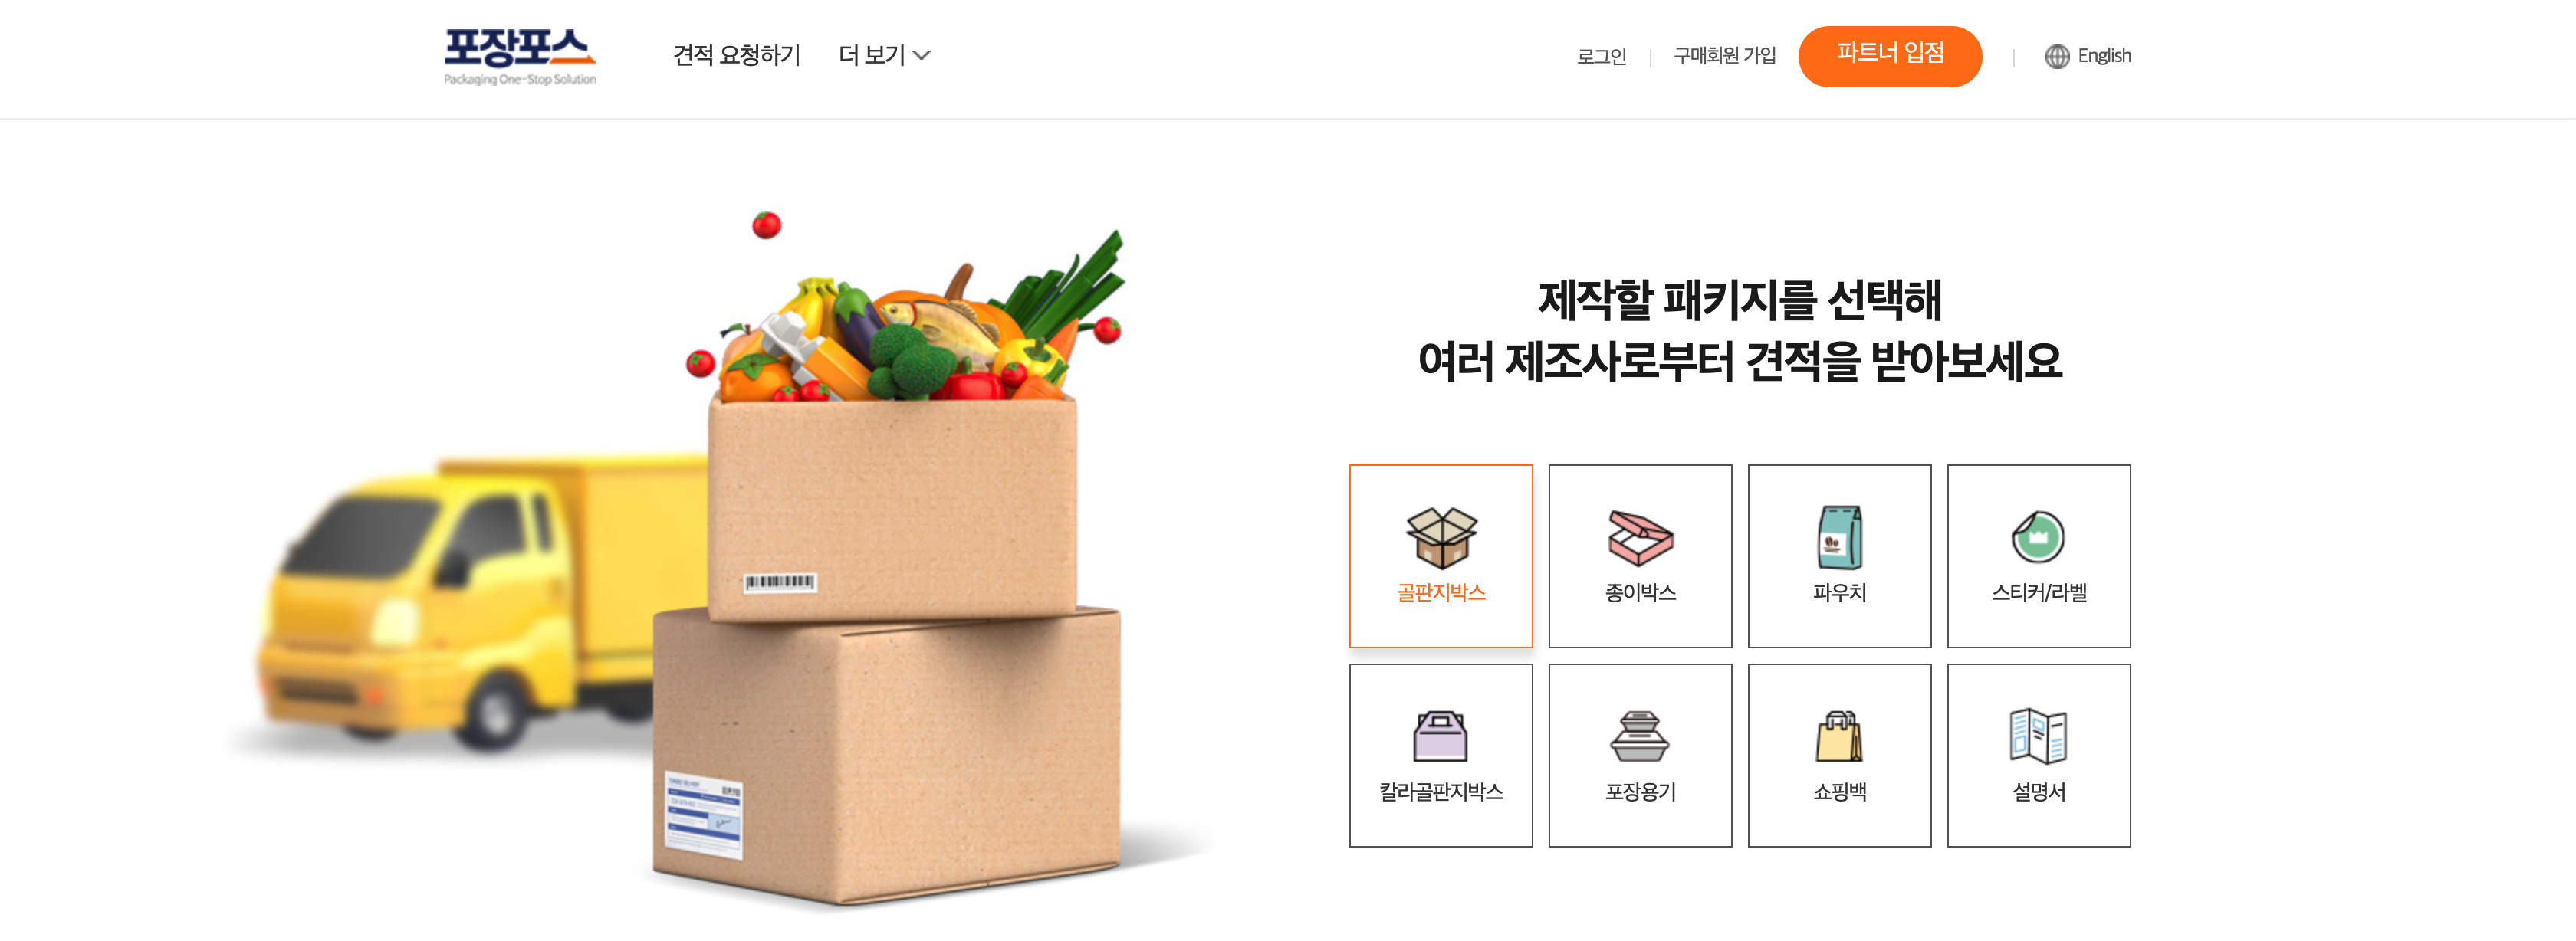Select the 설명서 manual booklet icon
Viewport: 2576px width, 941px height.
2038,736
